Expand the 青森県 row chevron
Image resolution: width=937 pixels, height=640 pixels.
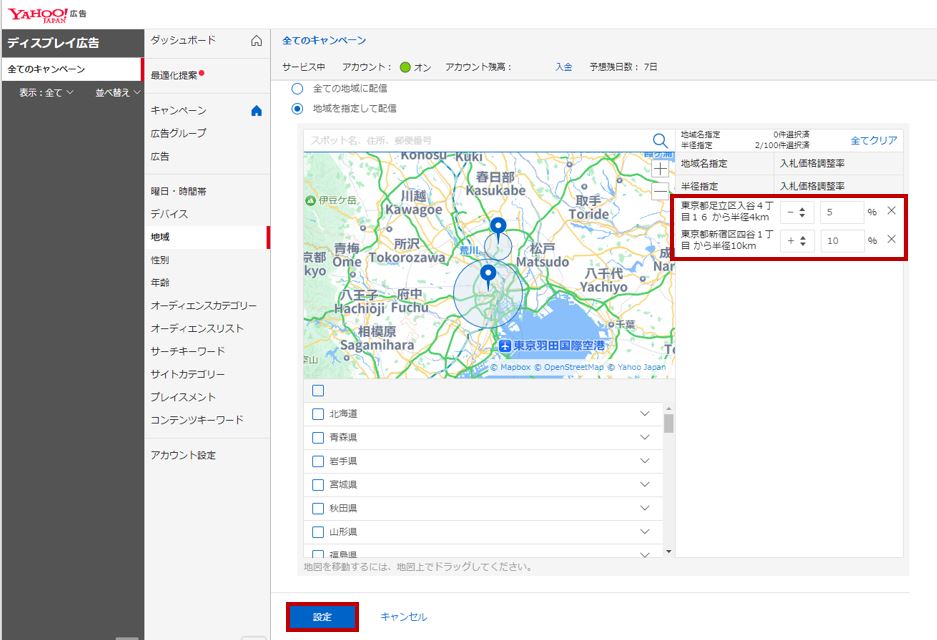click(x=644, y=437)
